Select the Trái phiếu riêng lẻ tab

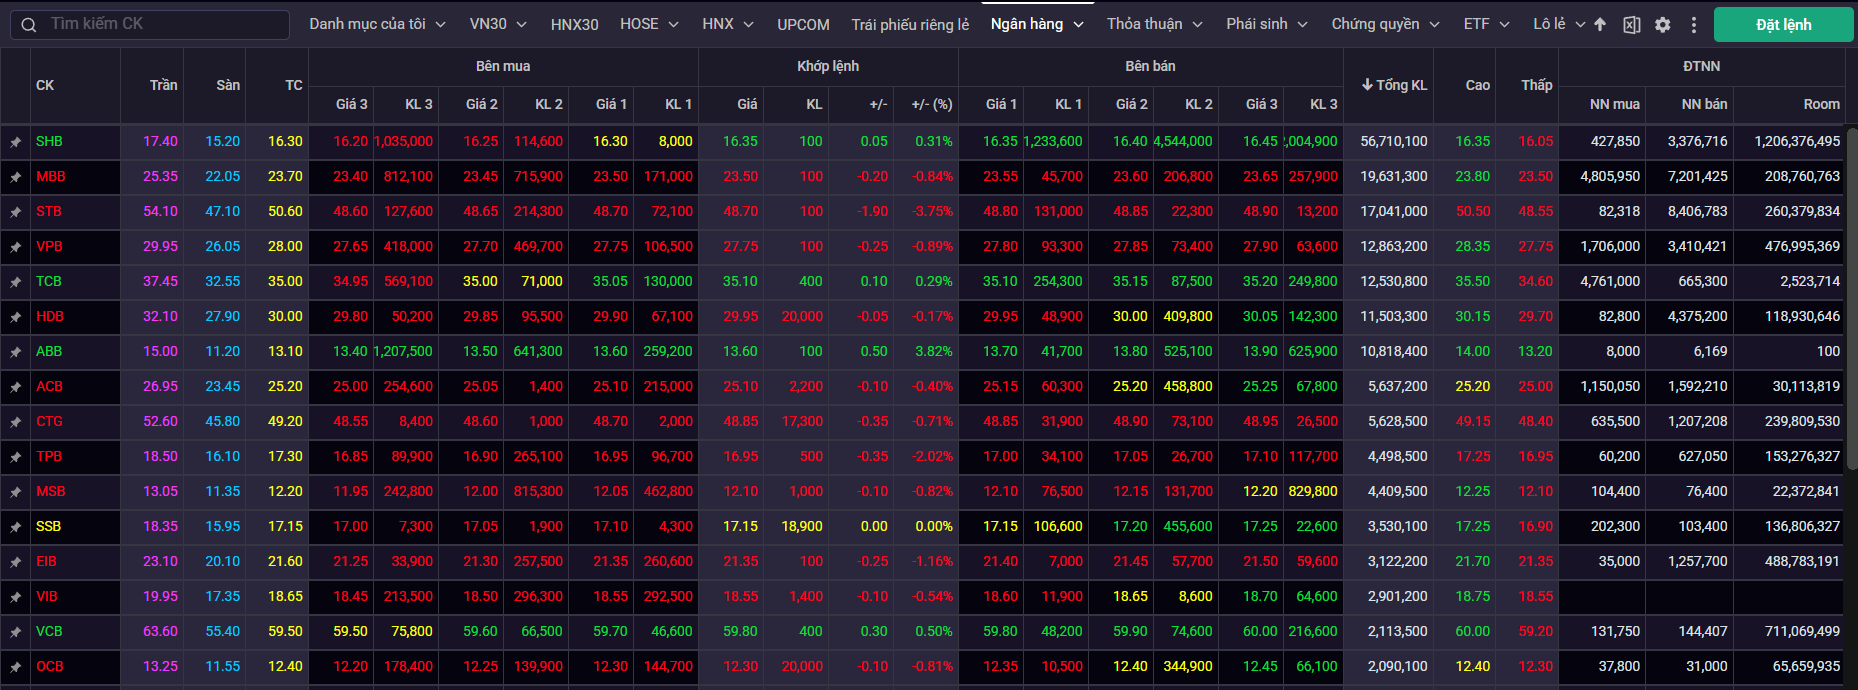(x=910, y=24)
